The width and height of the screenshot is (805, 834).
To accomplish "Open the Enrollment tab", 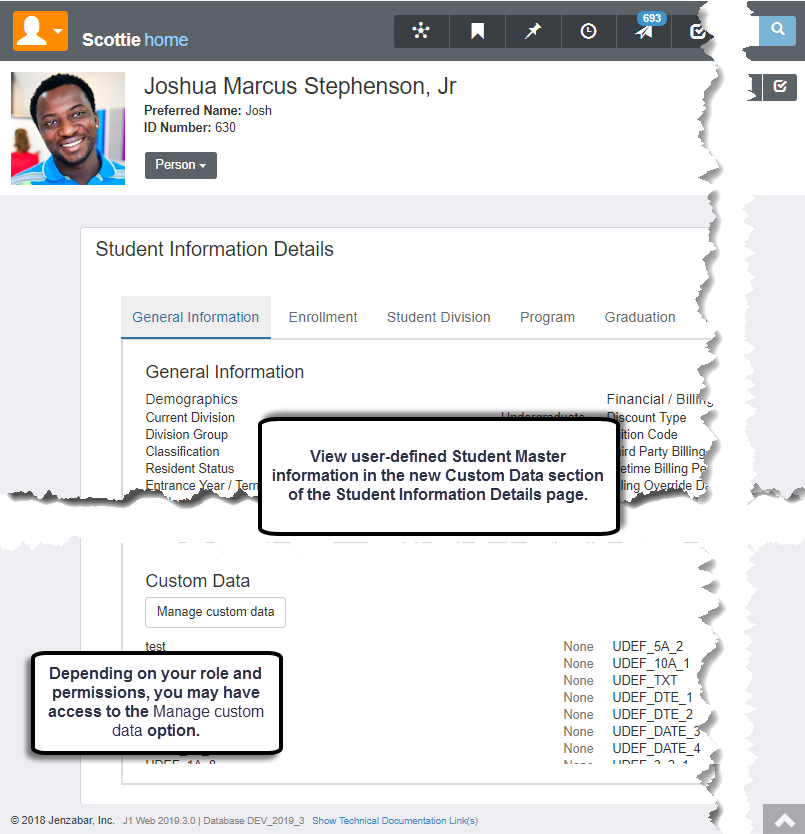I will point(323,317).
